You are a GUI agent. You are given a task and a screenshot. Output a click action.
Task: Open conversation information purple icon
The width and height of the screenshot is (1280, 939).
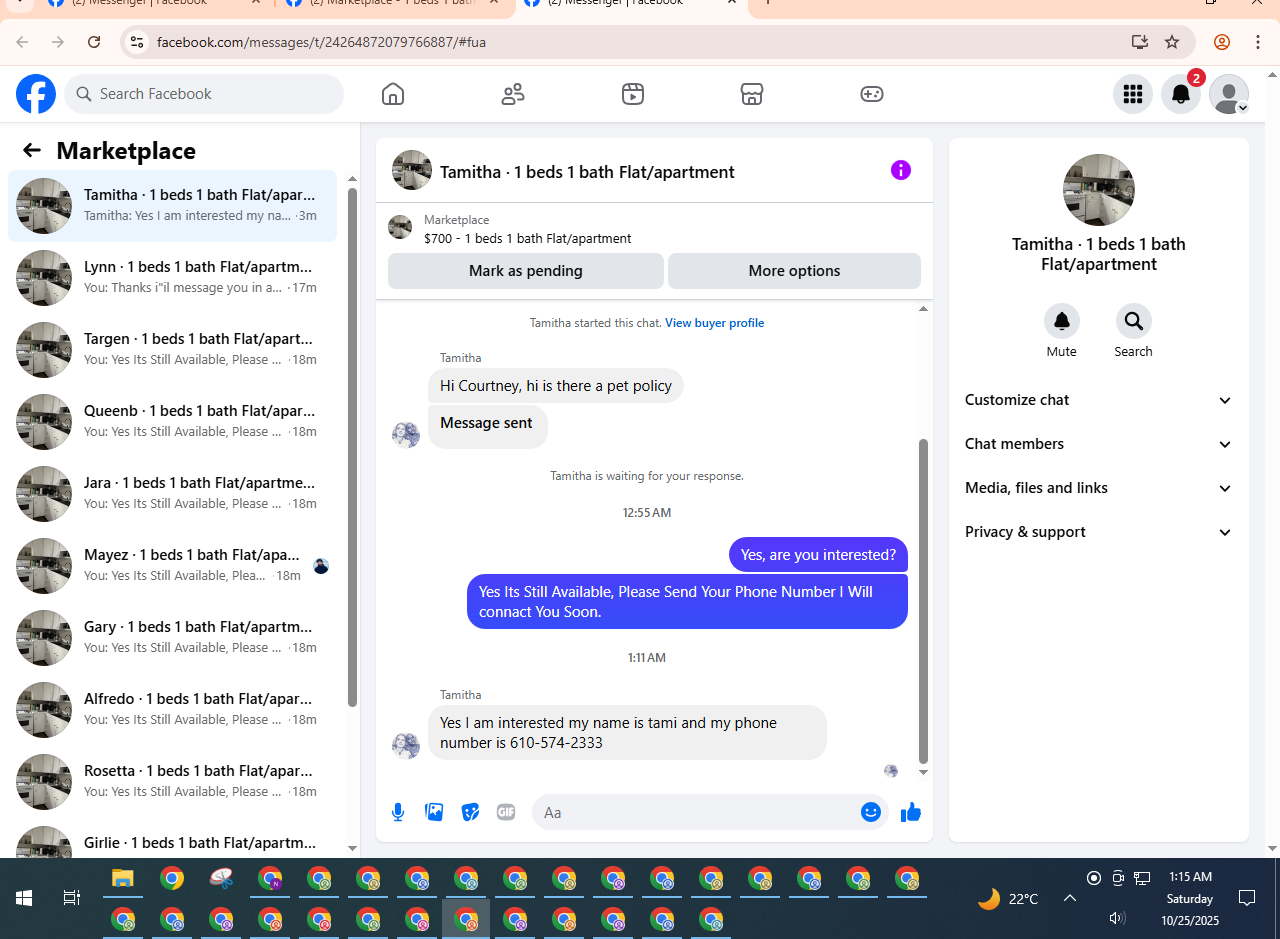tap(901, 170)
